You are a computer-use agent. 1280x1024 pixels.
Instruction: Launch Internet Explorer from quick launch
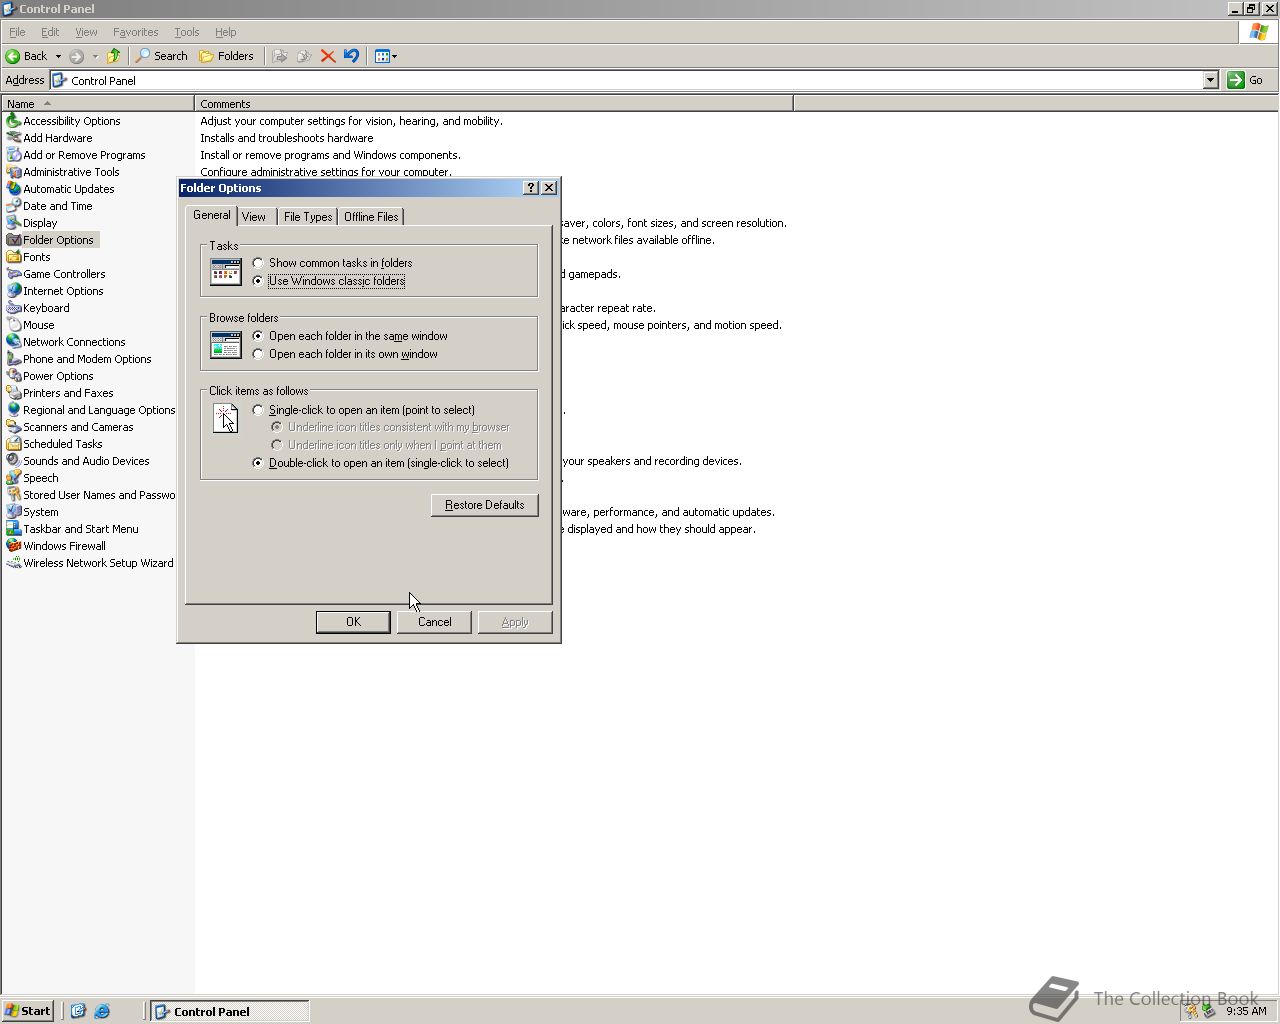102,1011
